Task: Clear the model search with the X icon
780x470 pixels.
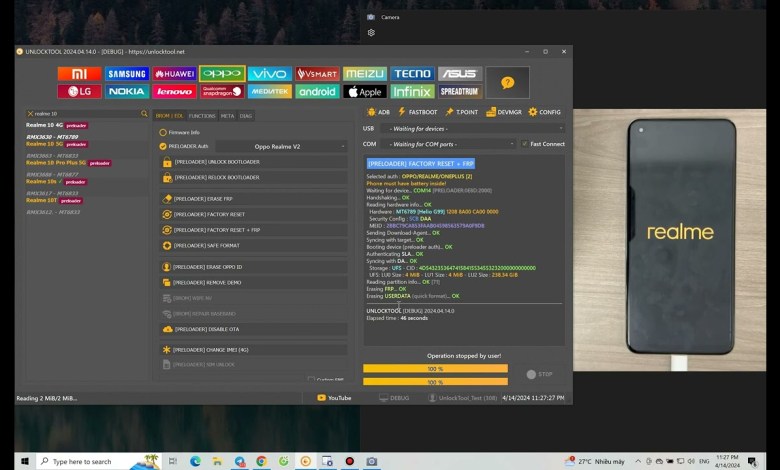Action: click(30, 113)
